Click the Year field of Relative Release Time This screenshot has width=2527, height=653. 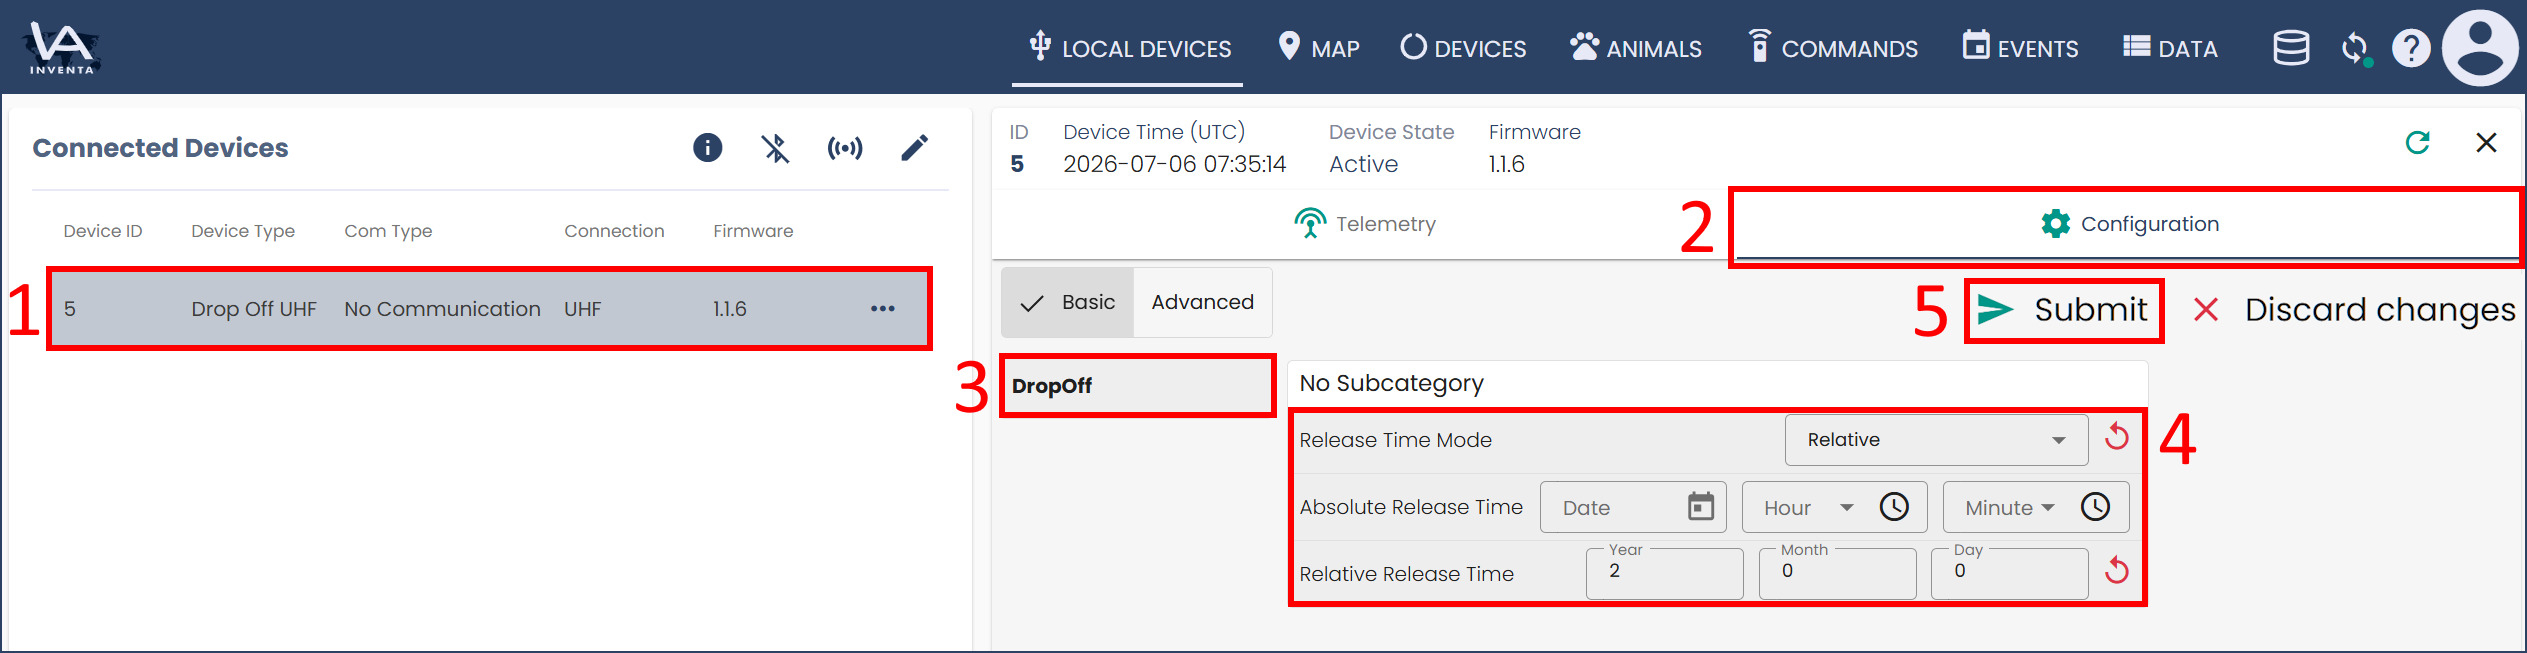click(x=1664, y=573)
